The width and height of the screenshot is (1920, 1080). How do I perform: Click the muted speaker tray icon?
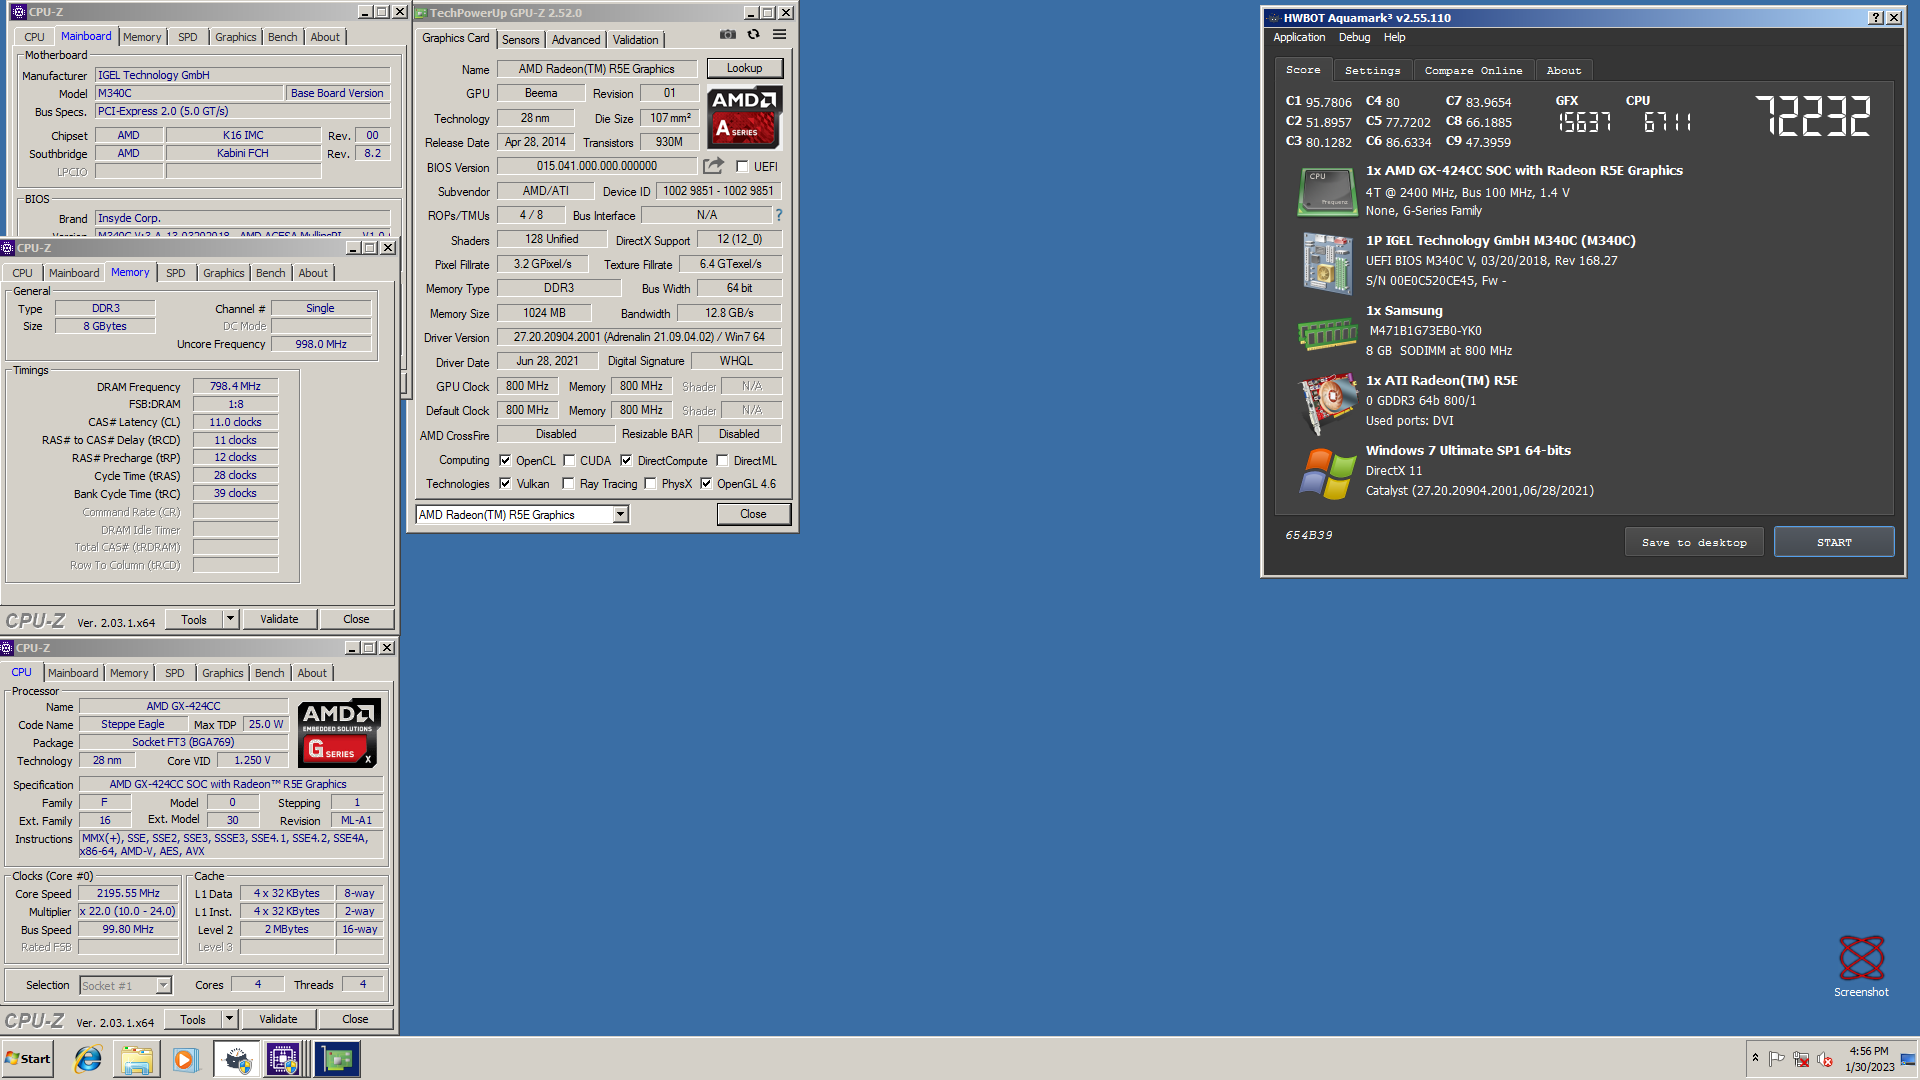coord(1825,1059)
